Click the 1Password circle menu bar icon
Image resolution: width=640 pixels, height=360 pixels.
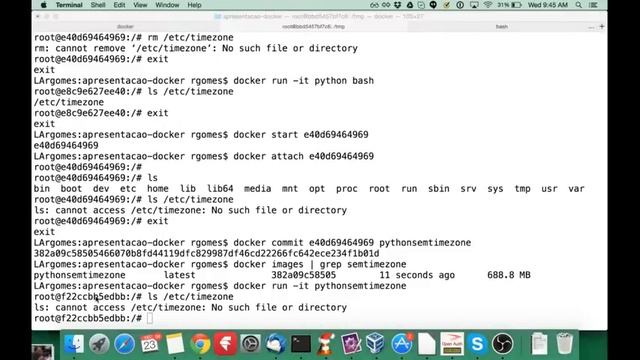click(x=460, y=5)
